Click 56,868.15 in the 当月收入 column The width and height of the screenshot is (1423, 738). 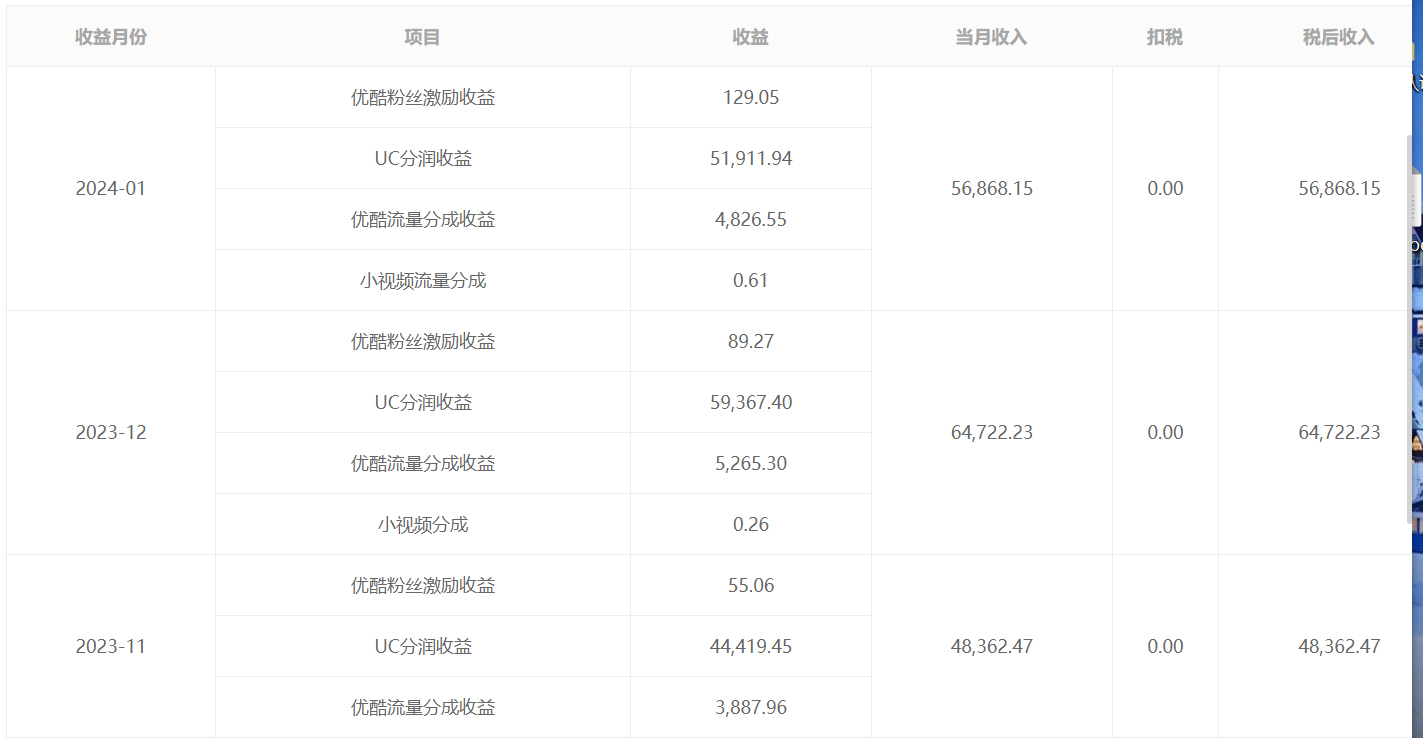pos(991,188)
